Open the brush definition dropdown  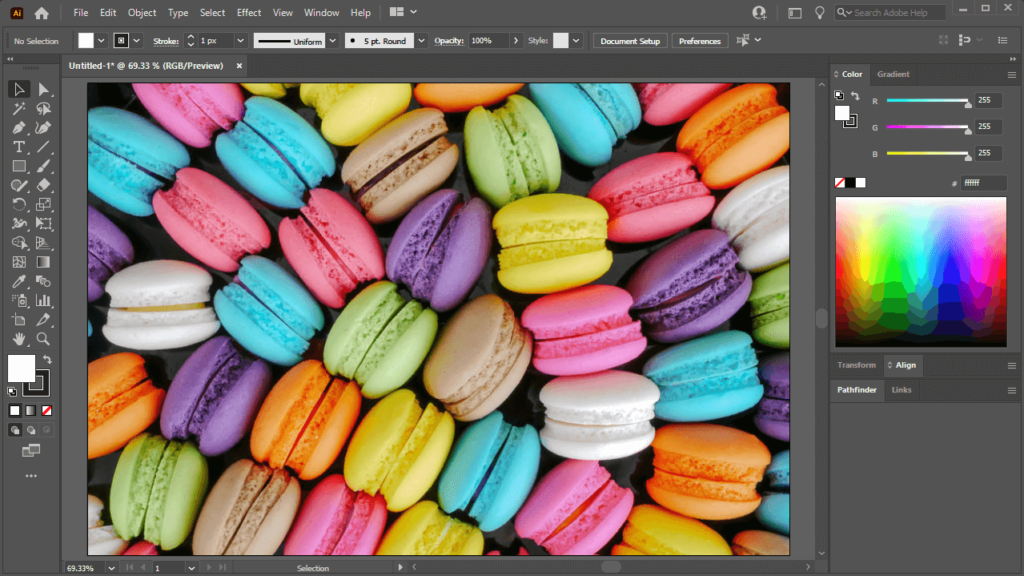point(419,41)
